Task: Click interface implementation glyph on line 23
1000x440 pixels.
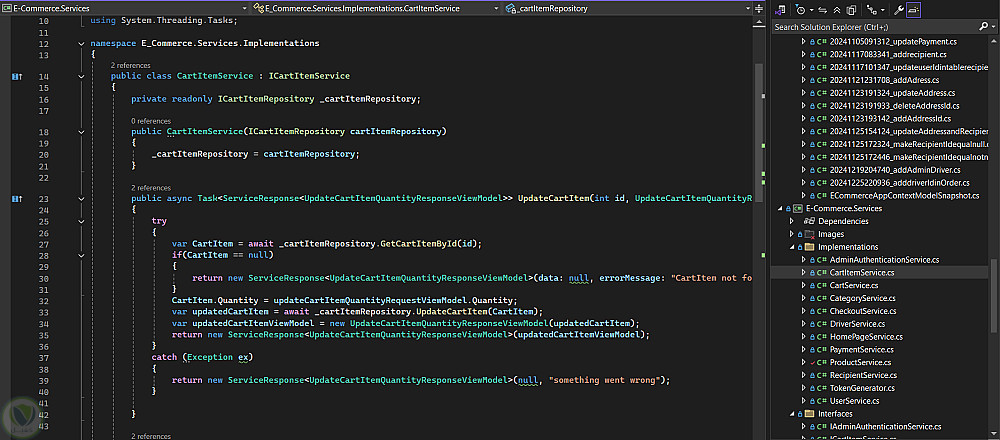Action: point(17,199)
